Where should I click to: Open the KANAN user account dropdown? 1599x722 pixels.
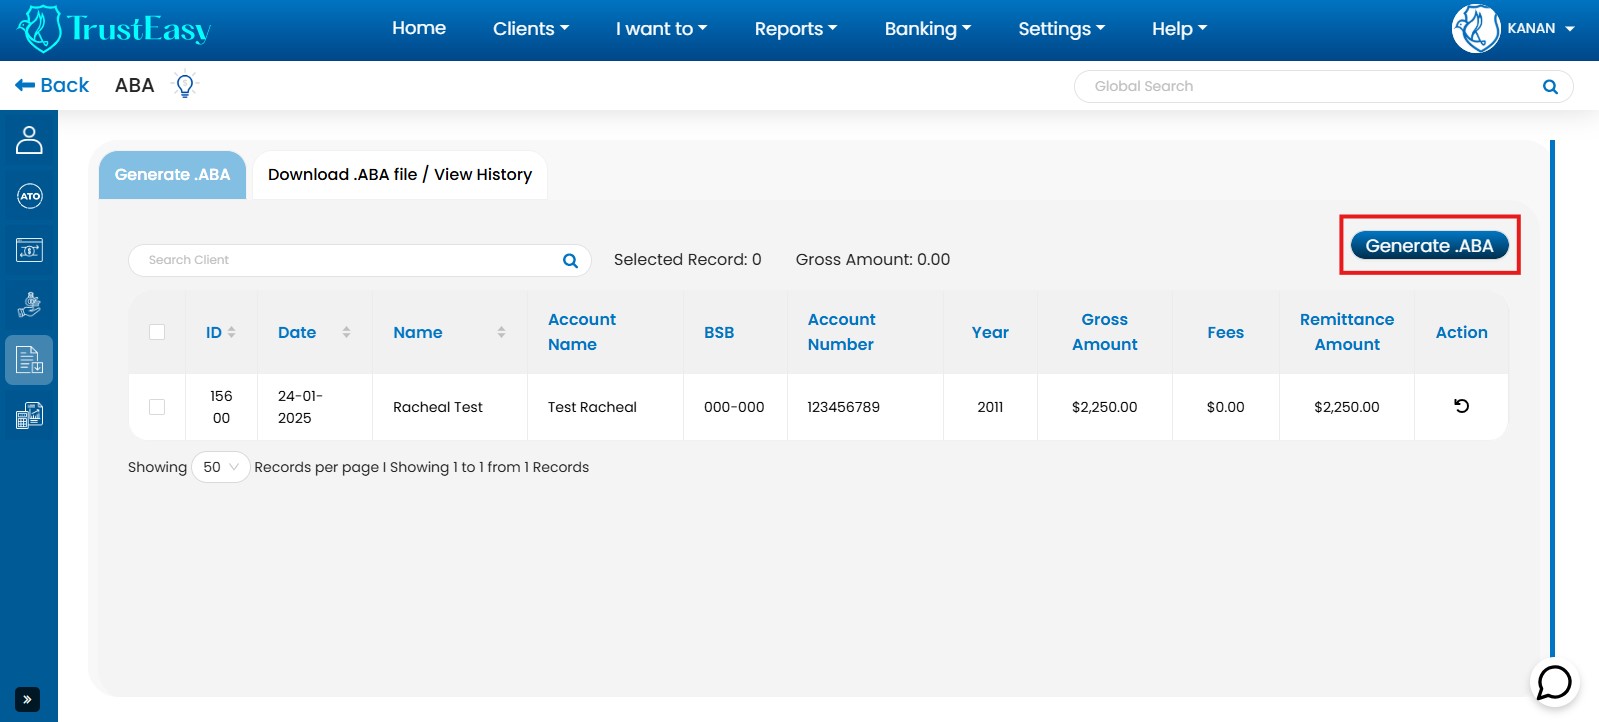tap(1514, 29)
